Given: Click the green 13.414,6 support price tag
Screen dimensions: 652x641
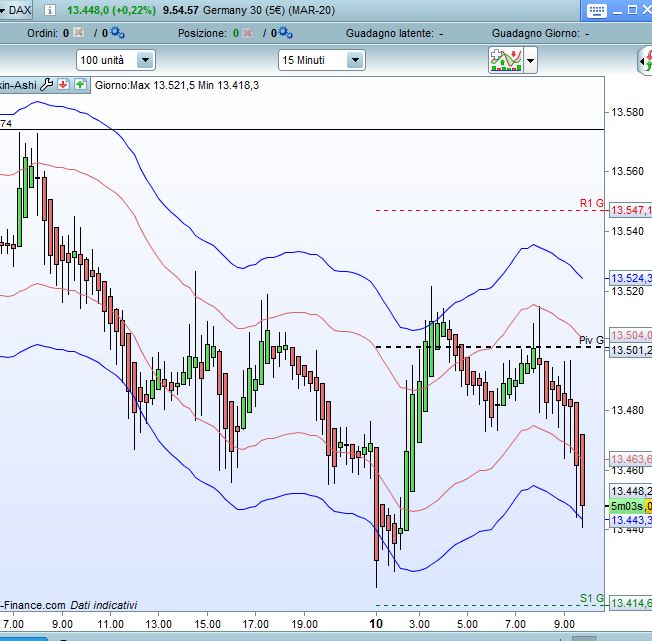Looking at the screenshot, I should coord(631,603).
